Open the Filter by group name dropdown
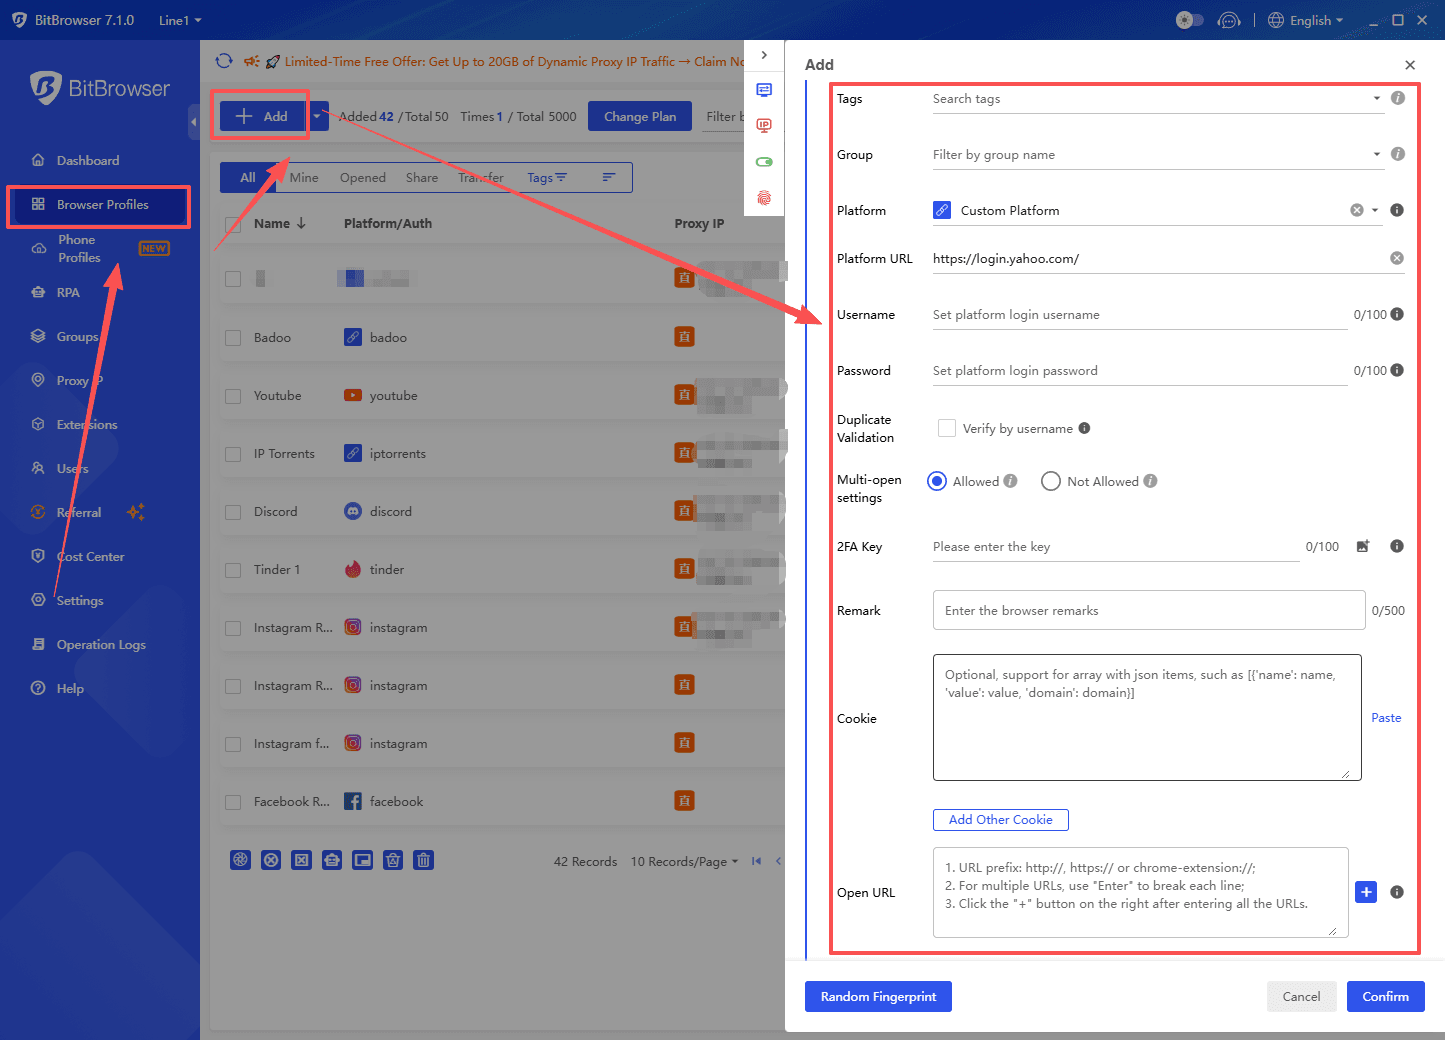 coord(1157,155)
